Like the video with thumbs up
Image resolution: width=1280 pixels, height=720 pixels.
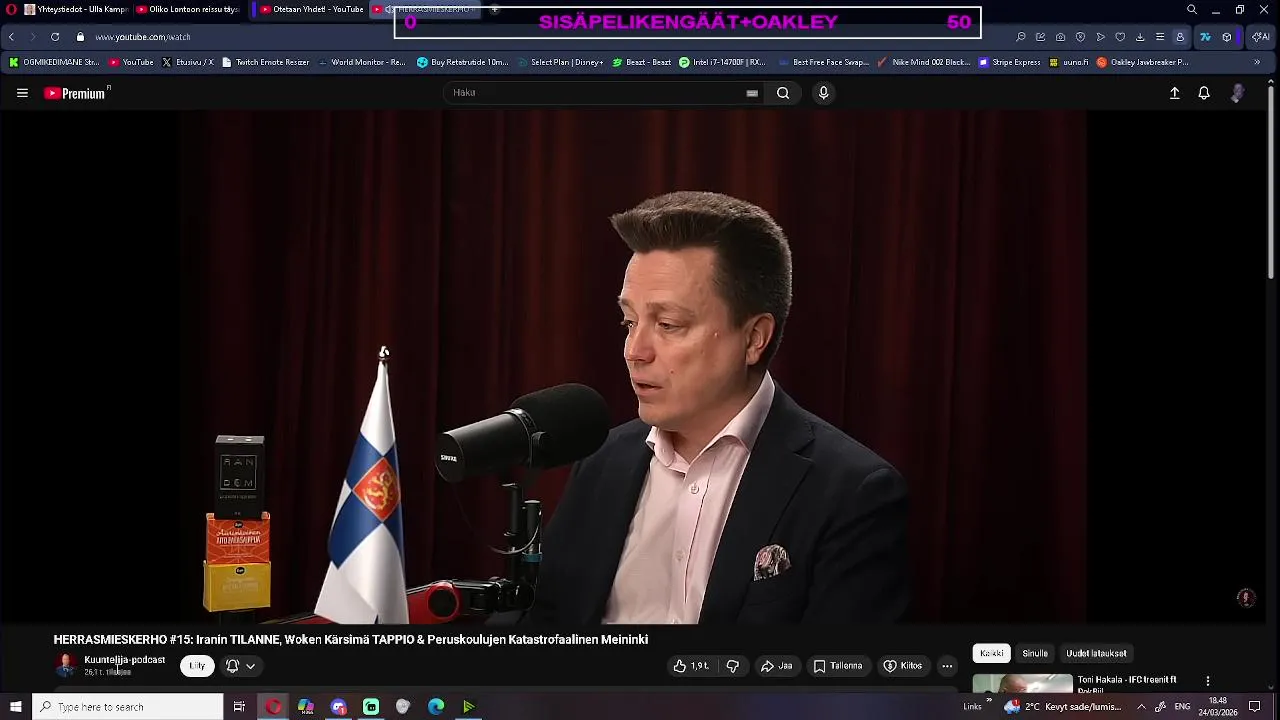click(x=691, y=666)
